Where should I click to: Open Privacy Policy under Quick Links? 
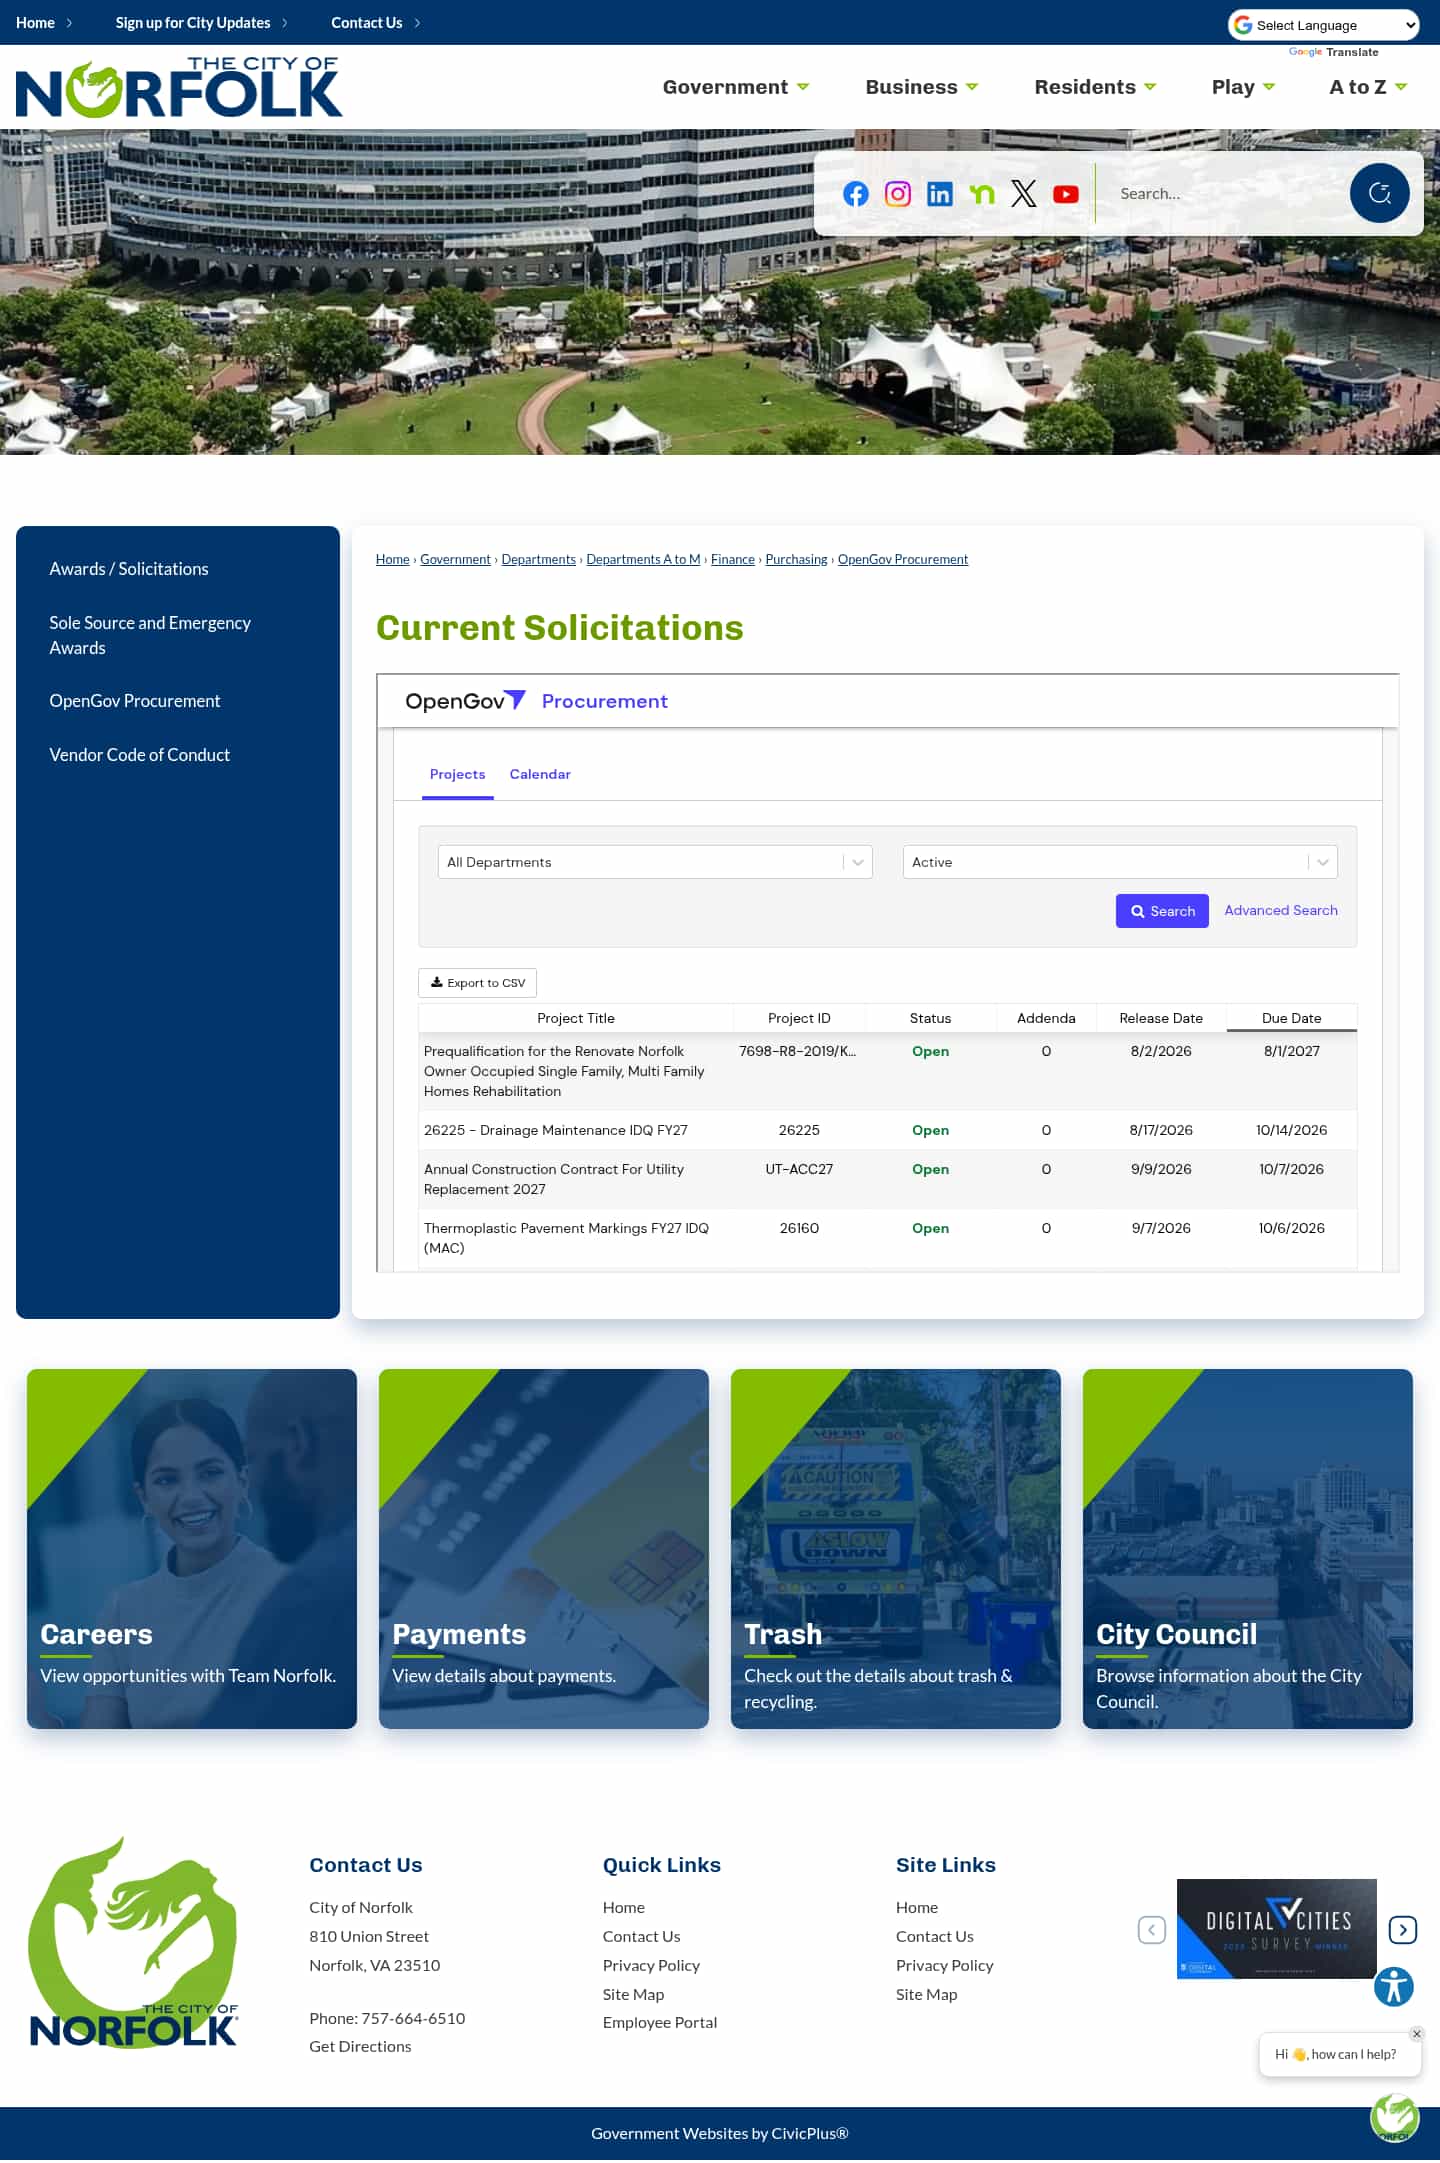[x=651, y=1965]
